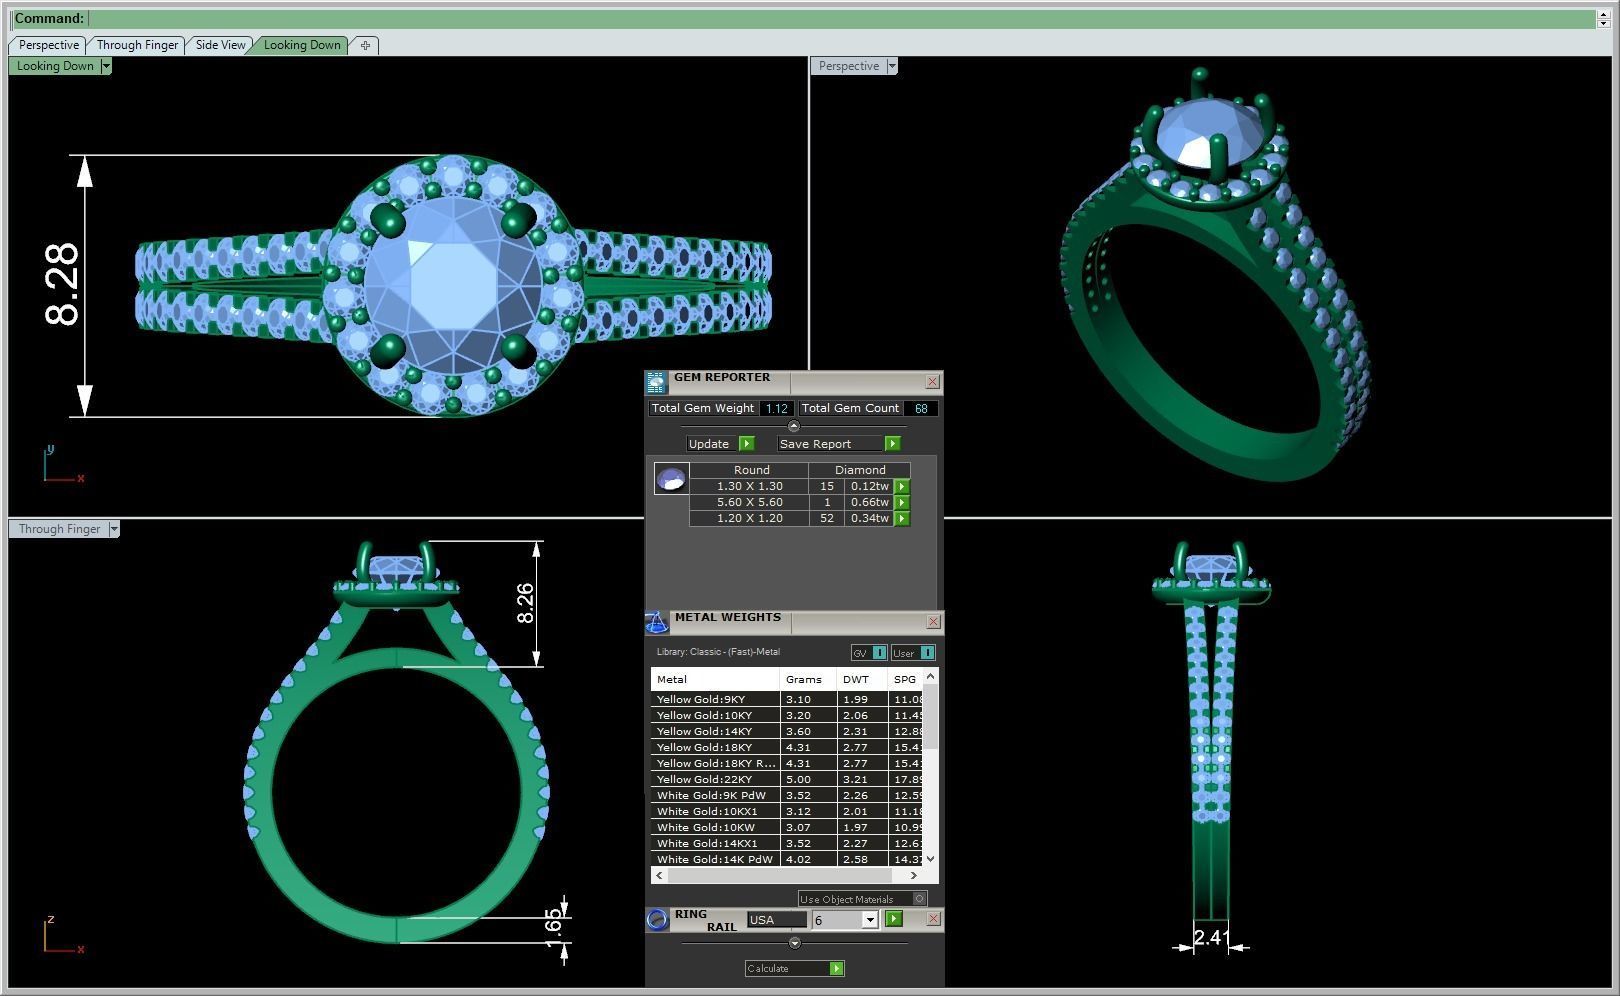The width and height of the screenshot is (1620, 996).
Task: Click the Metal column header
Action: click(x=715, y=679)
